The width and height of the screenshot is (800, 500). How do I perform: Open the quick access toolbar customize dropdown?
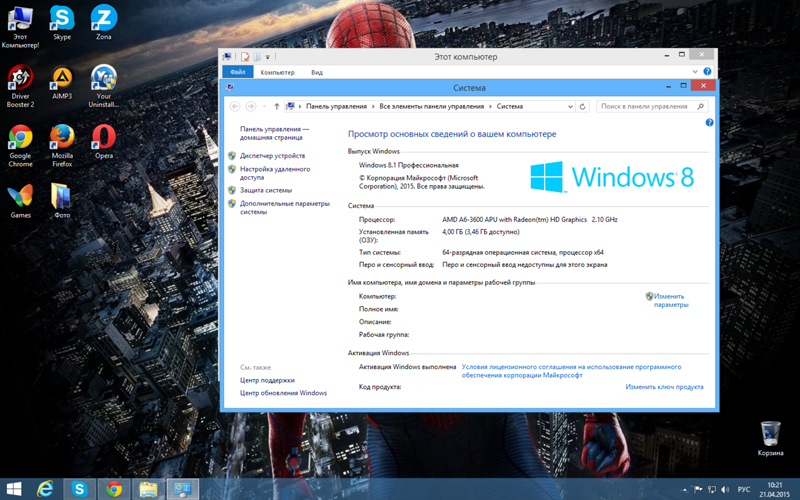click(x=268, y=57)
